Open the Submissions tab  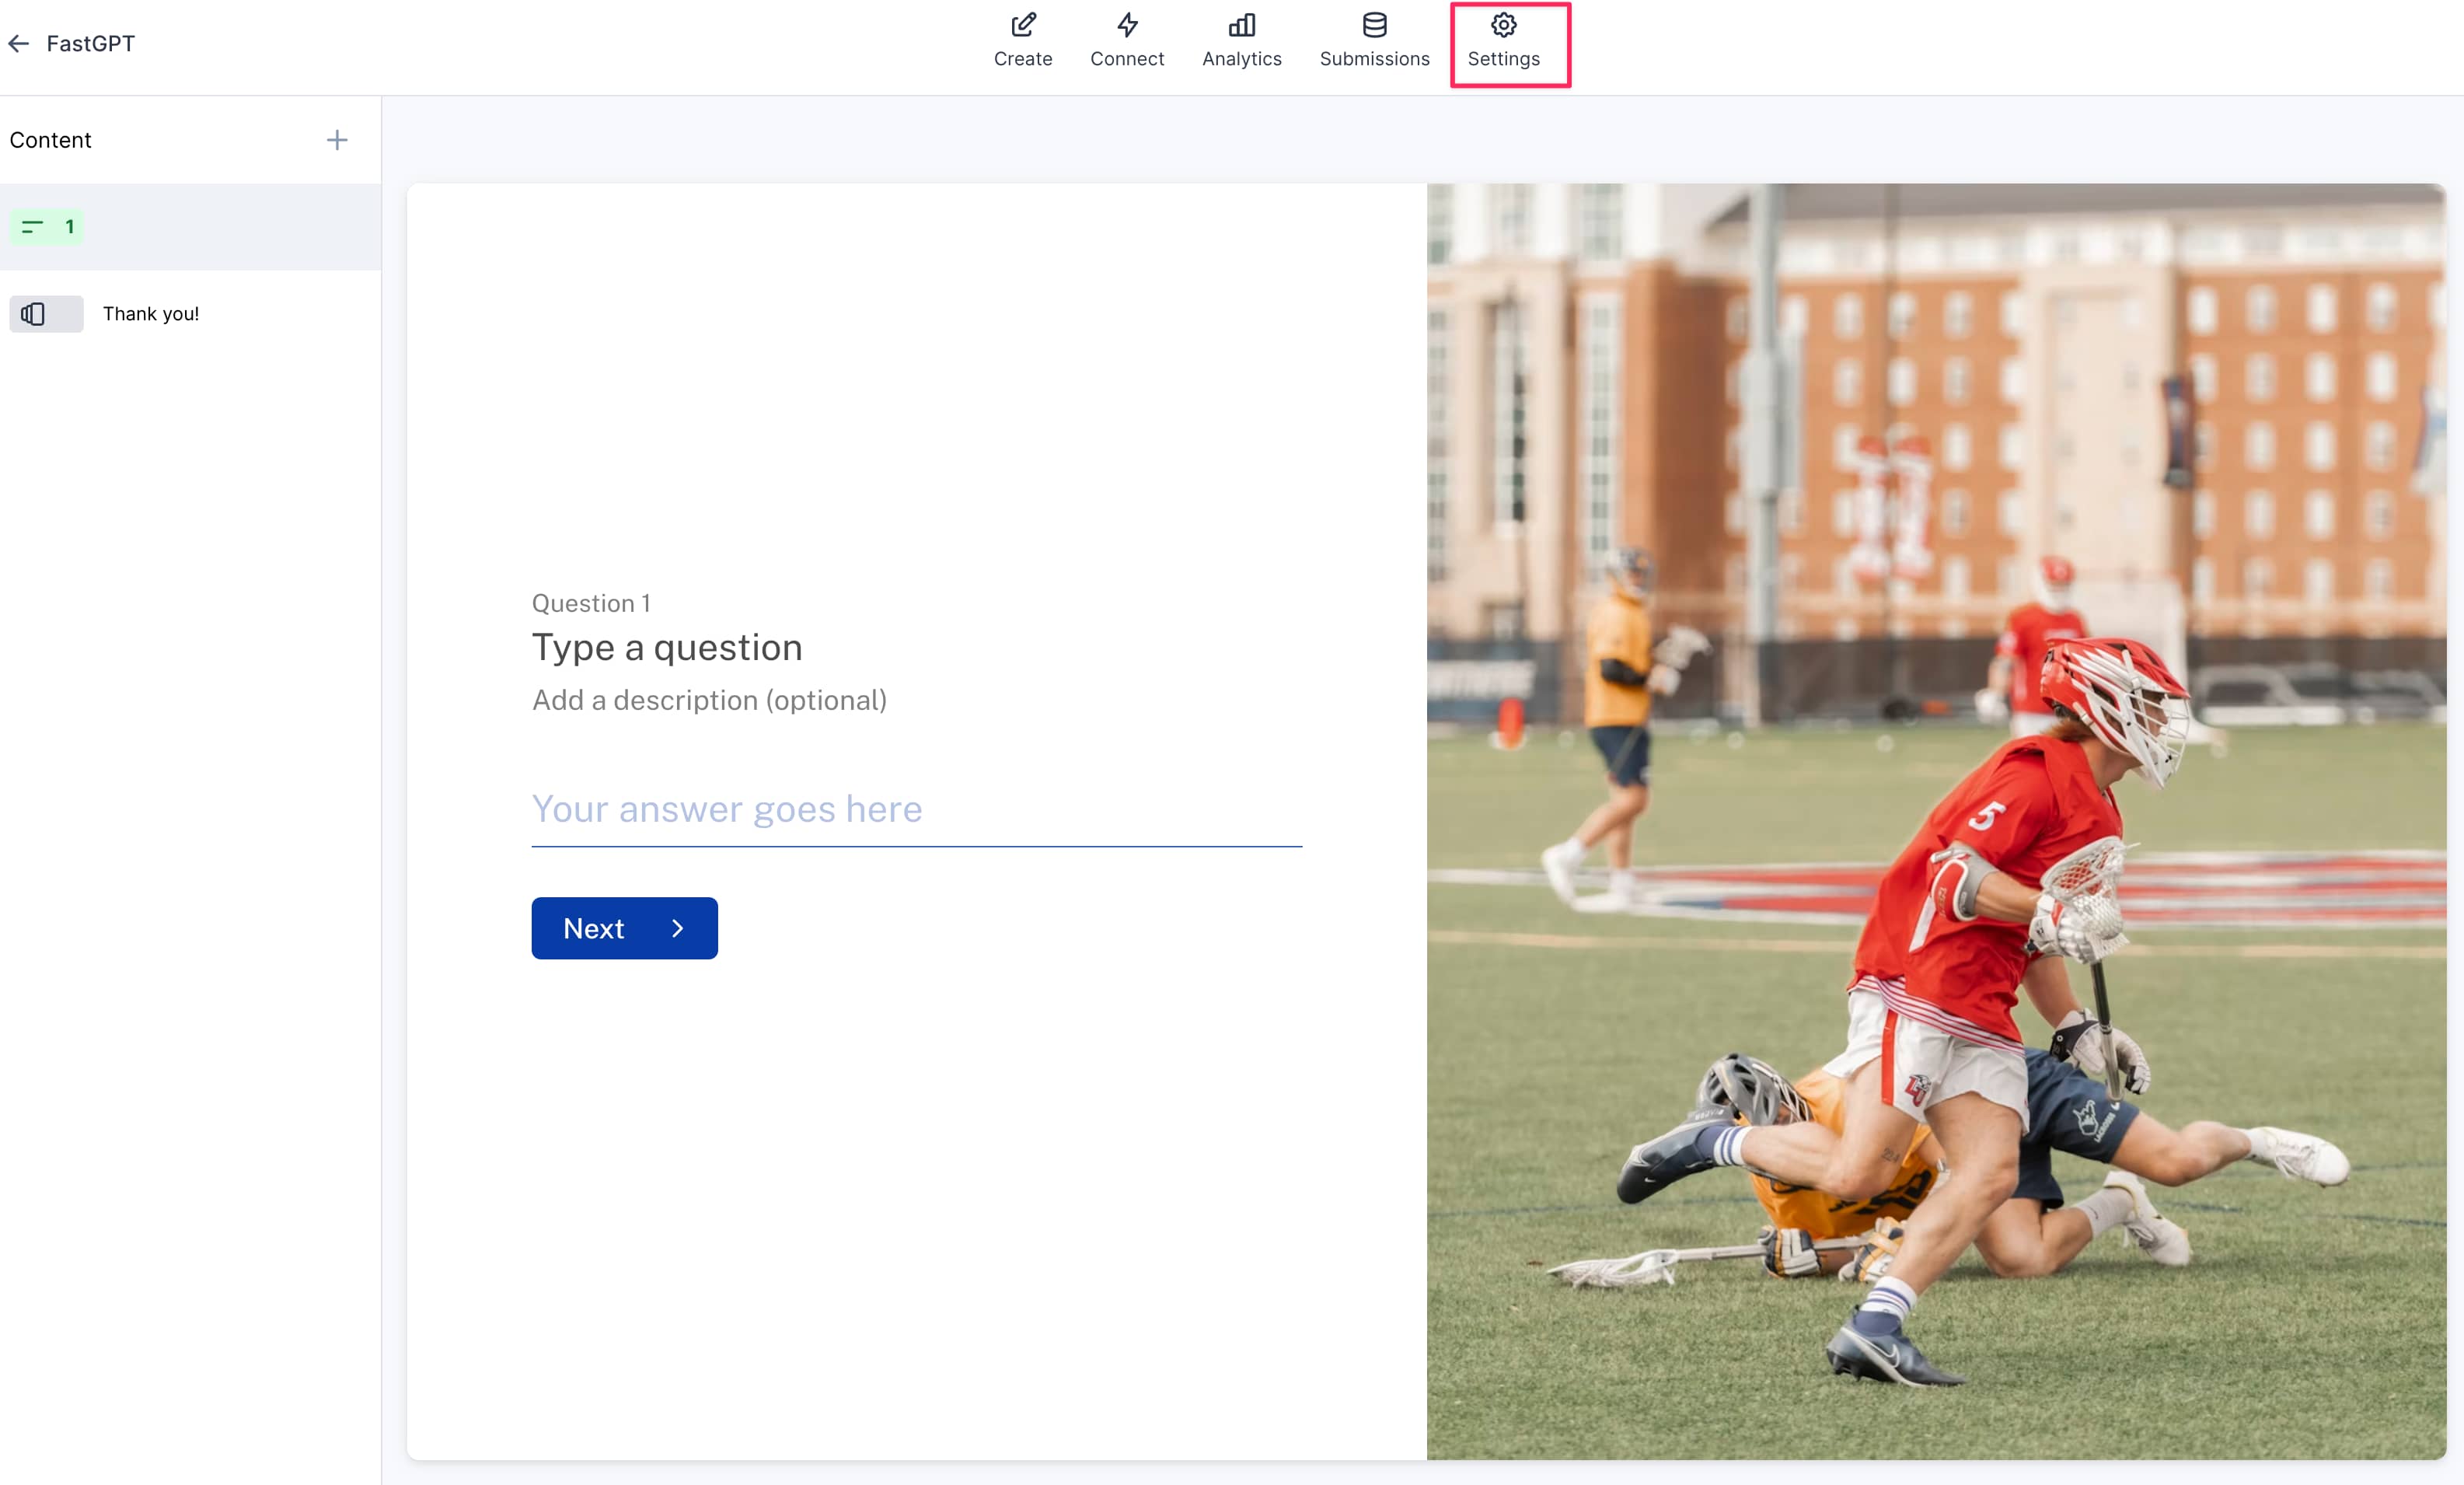pyautogui.click(x=1374, y=58)
